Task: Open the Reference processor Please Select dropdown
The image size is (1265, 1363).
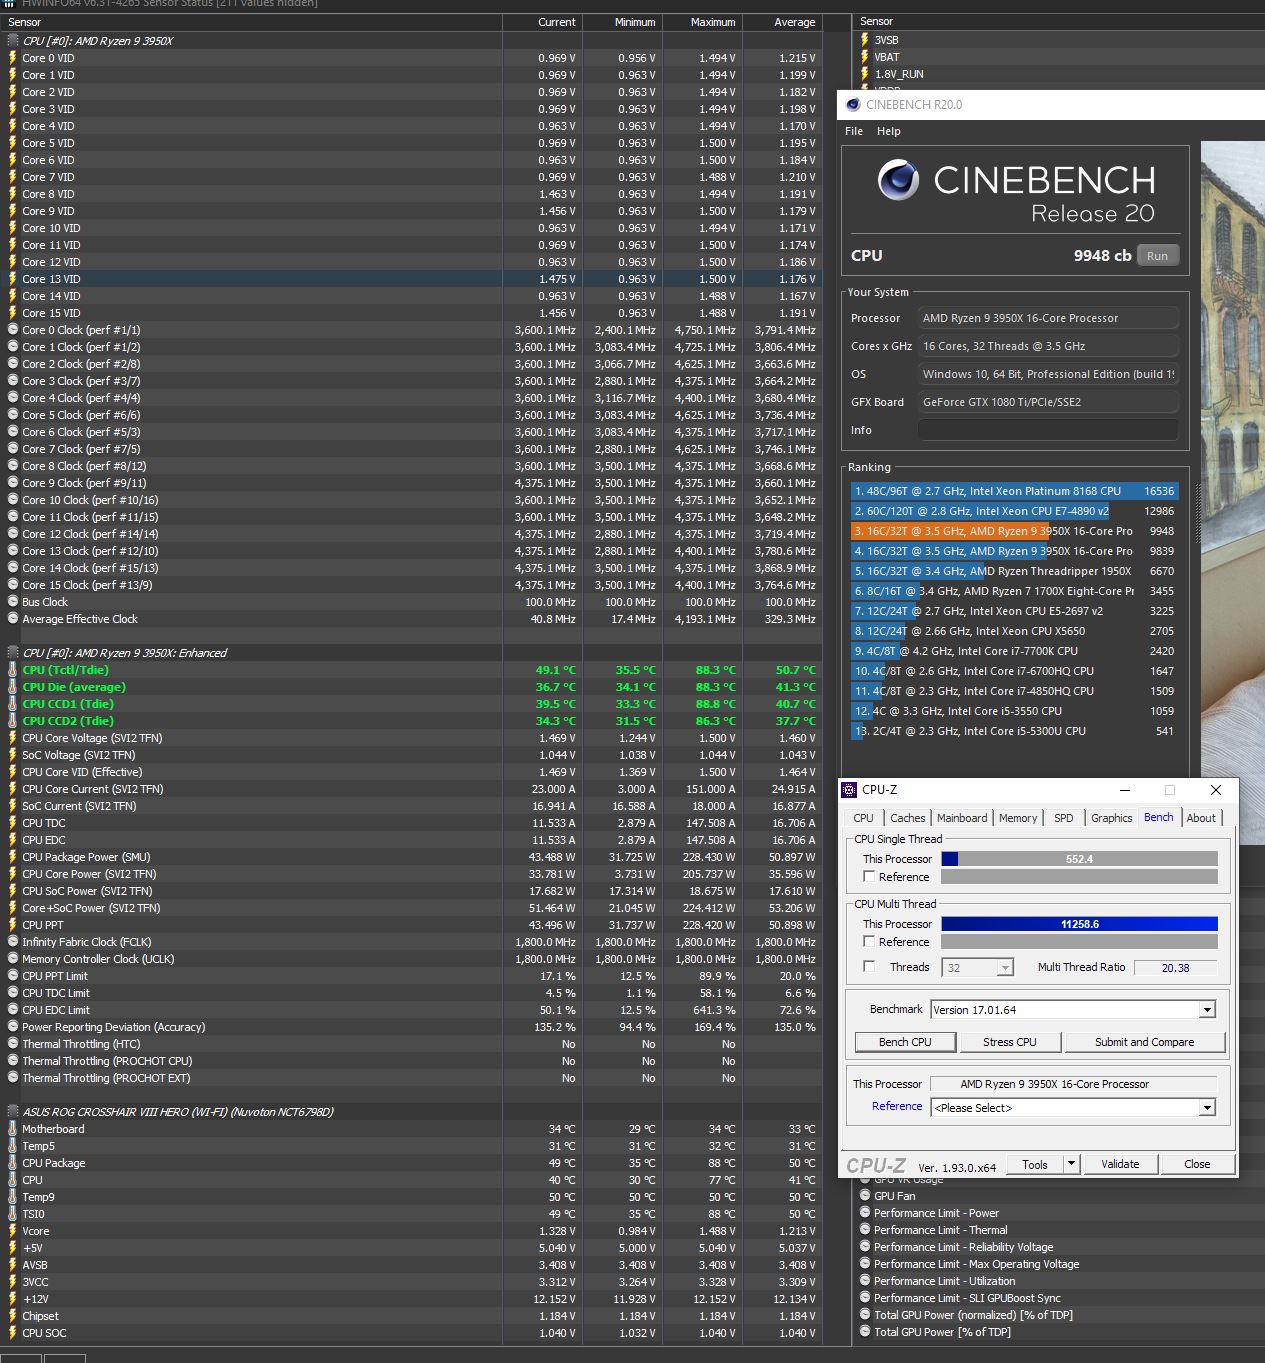Action: tap(1207, 1108)
